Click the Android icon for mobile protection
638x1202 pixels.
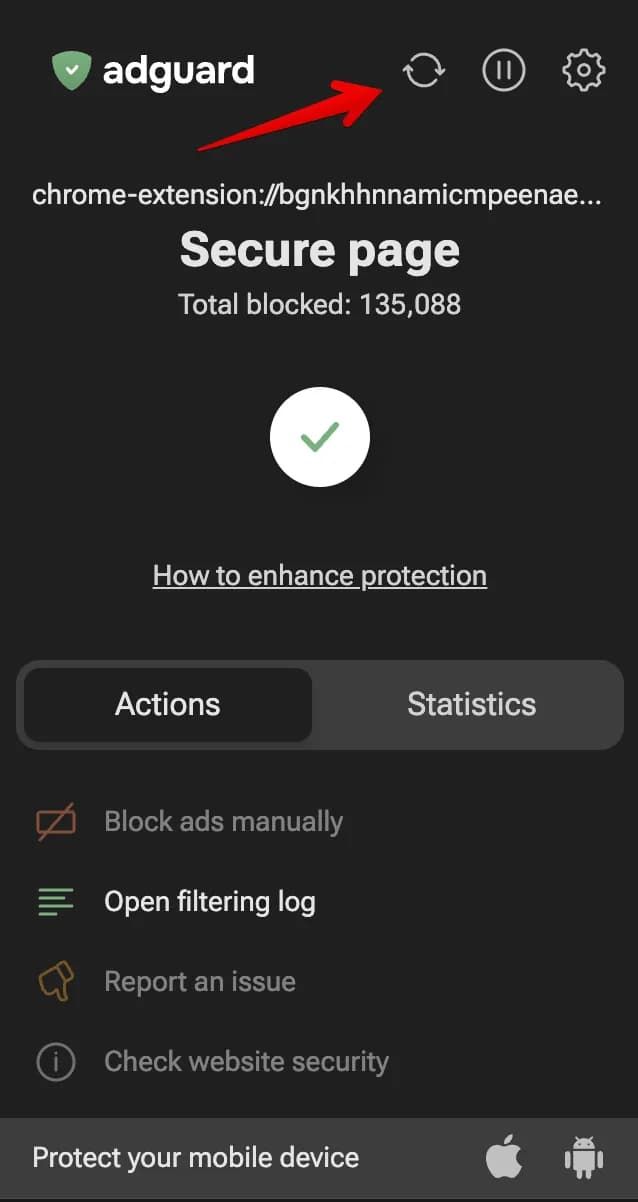point(583,1157)
